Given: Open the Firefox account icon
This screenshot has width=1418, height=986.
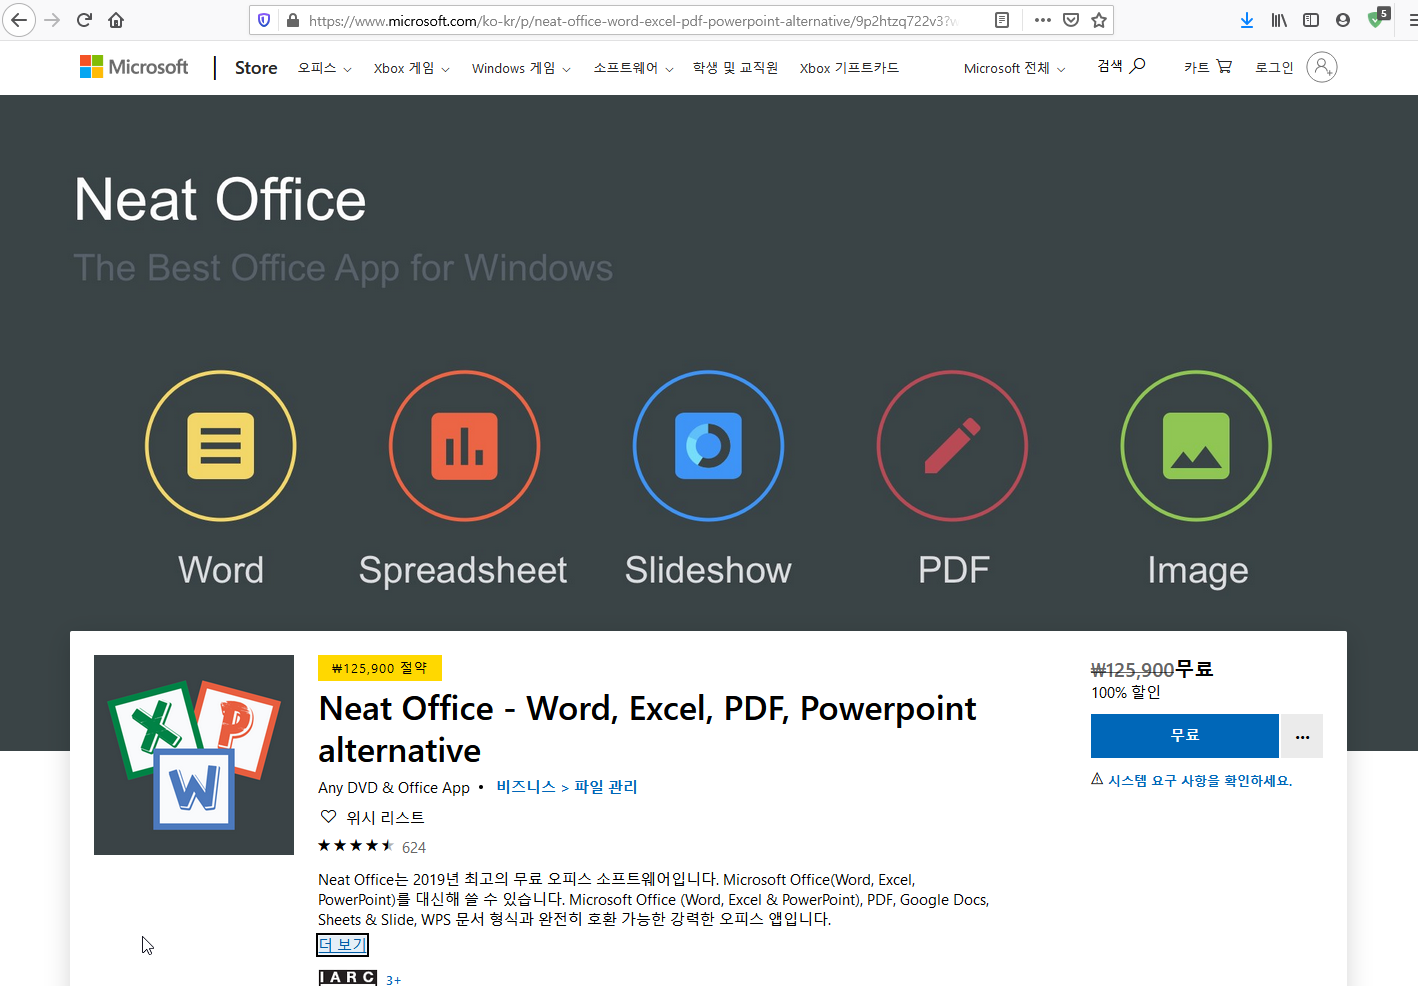Looking at the screenshot, I should [x=1343, y=20].
